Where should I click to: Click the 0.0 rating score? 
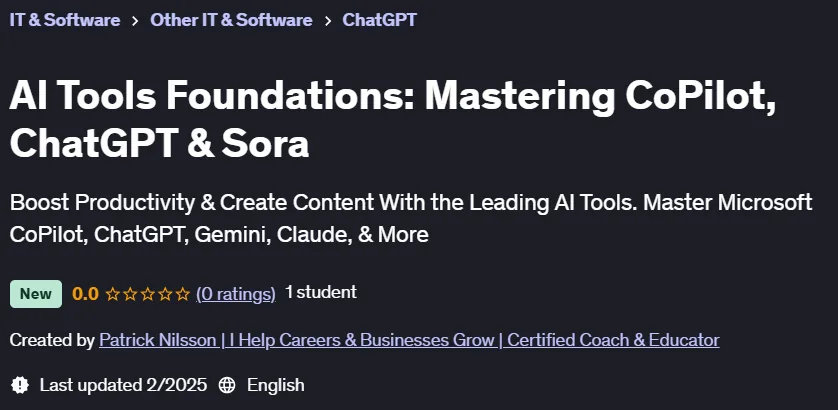point(86,294)
